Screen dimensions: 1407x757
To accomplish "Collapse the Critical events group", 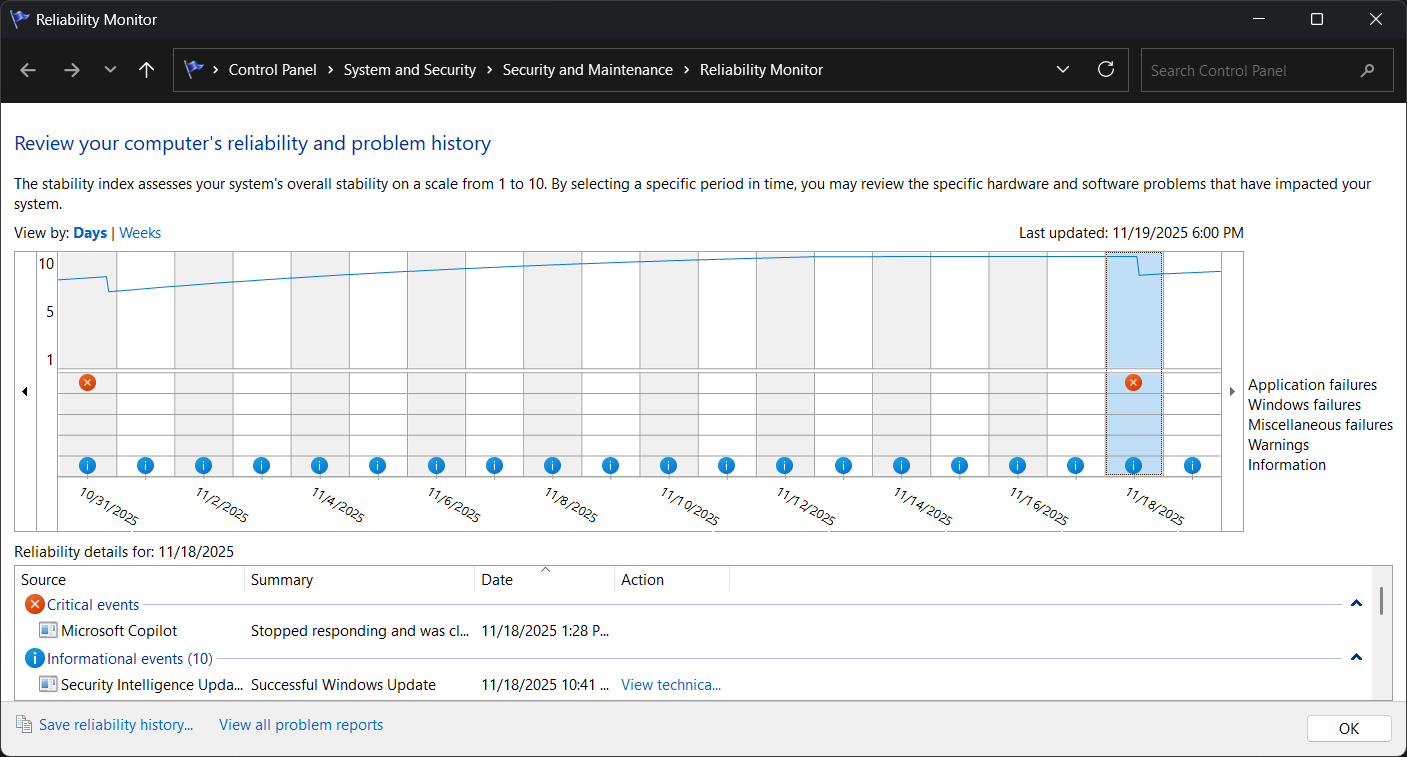I will (1356, 604).
